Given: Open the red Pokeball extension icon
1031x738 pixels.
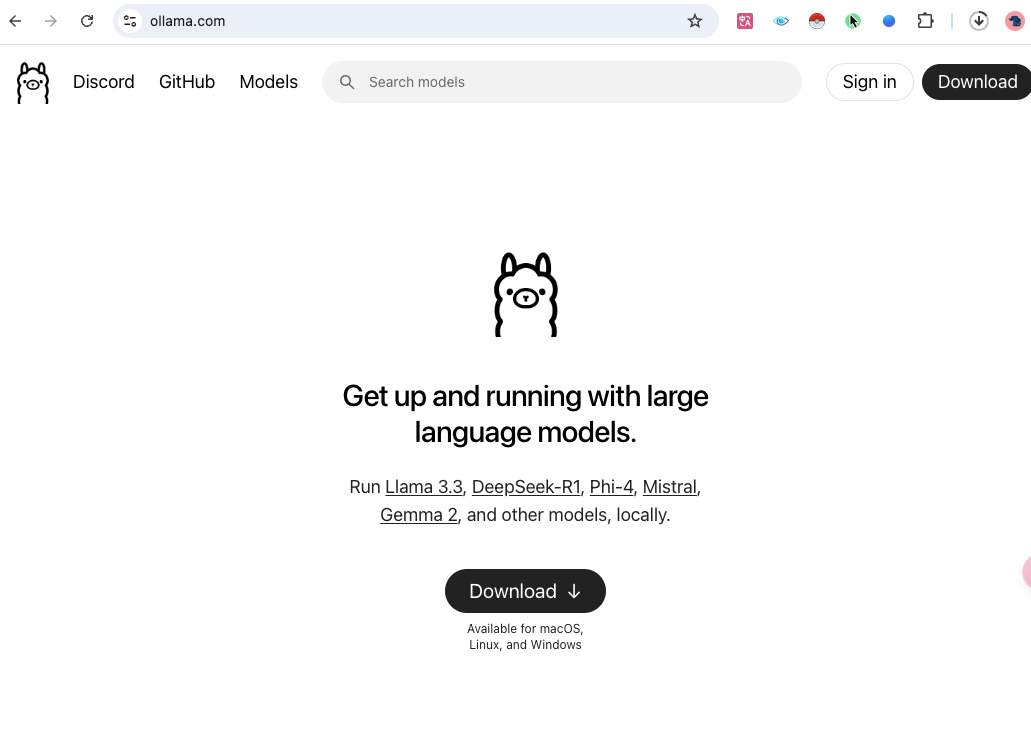Looking at the screenshot, I should [817, 21].
